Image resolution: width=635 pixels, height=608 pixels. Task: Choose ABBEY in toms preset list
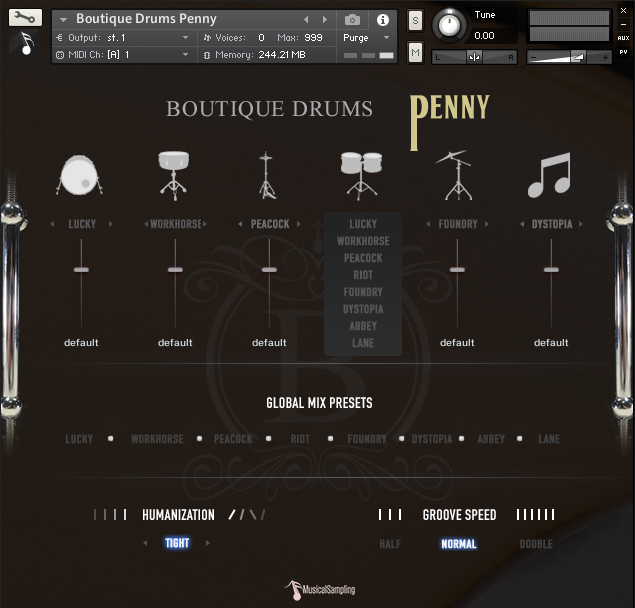pos(363,326)
